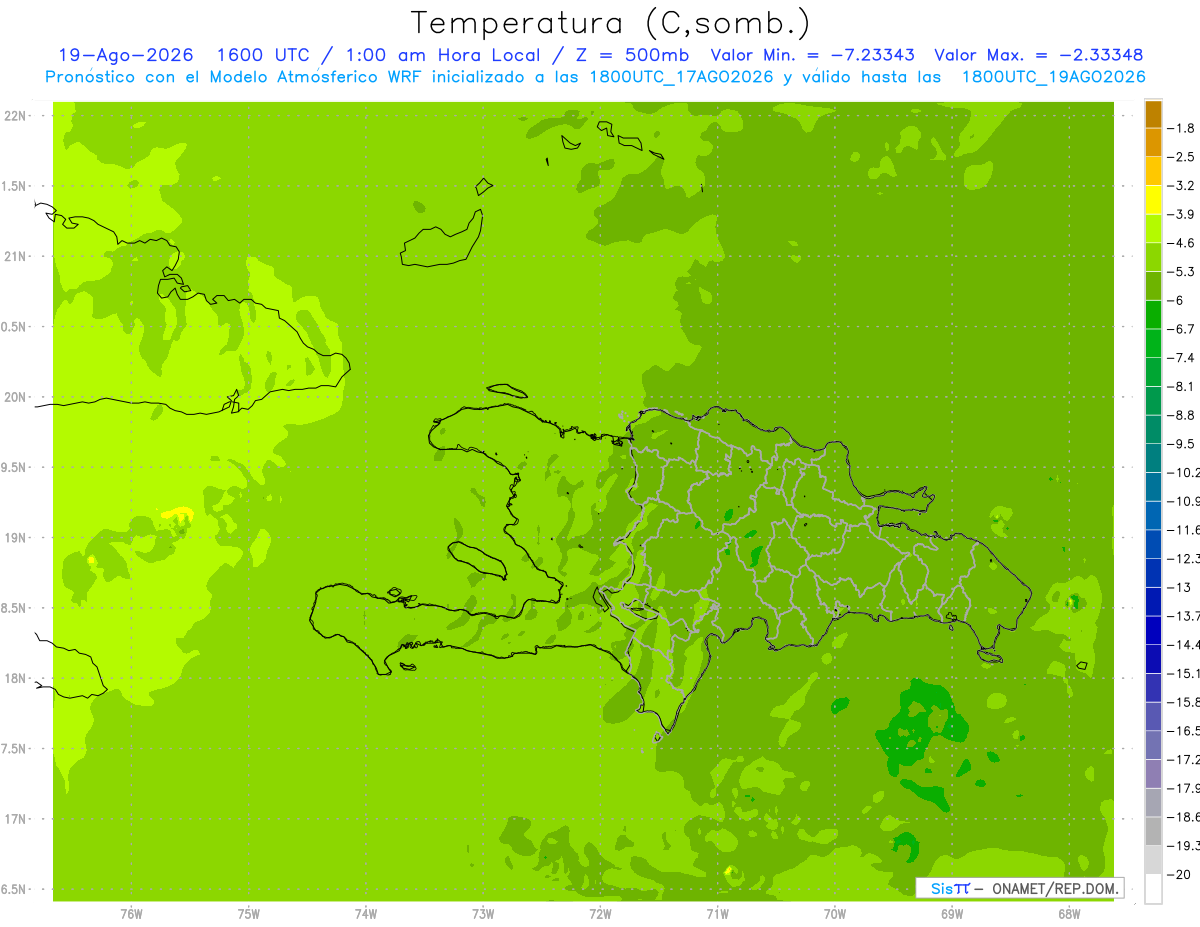Click the olive-green swatch between -5.3 and -6
The width and height of the screenshot is (1200, 927).
tap(1153, 286)
